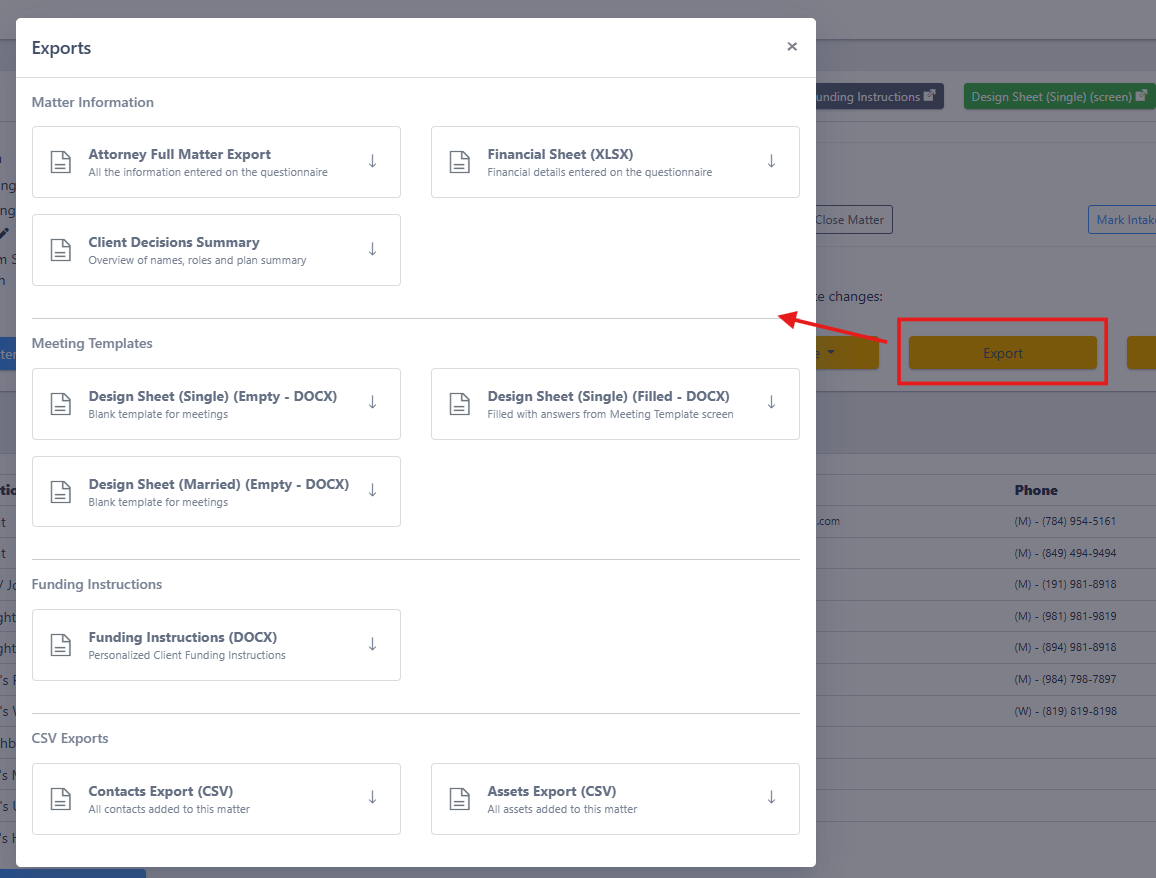Click document icon beside Funding Instructions (DOCX)
Image resolution: width=1156 pixels, height=878 pixels.
pos(60,645)
